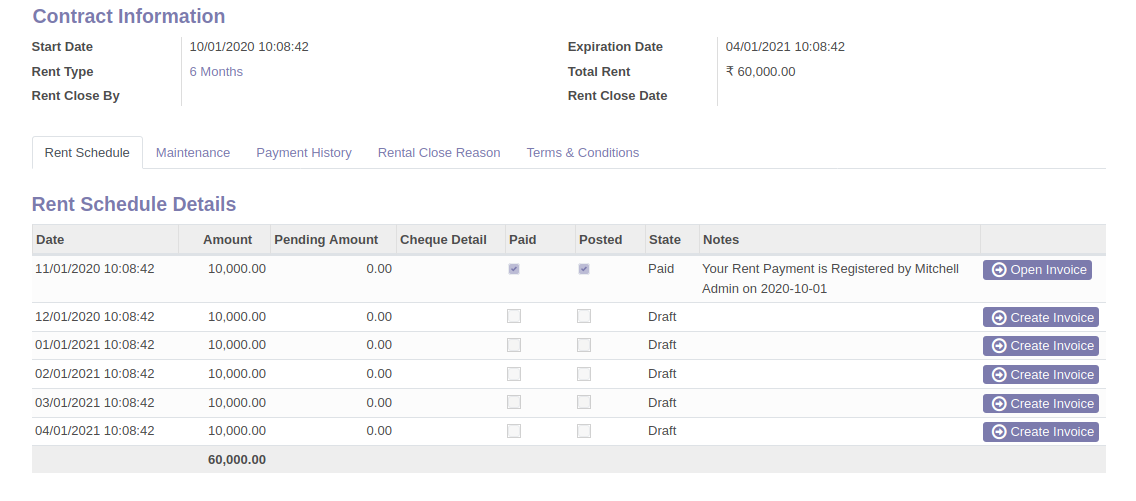Image resolution: width=1136 pixels, height=501 pixels.
Task: Check Posted box for 12/01/2020 row
Action: coord(584,316)
